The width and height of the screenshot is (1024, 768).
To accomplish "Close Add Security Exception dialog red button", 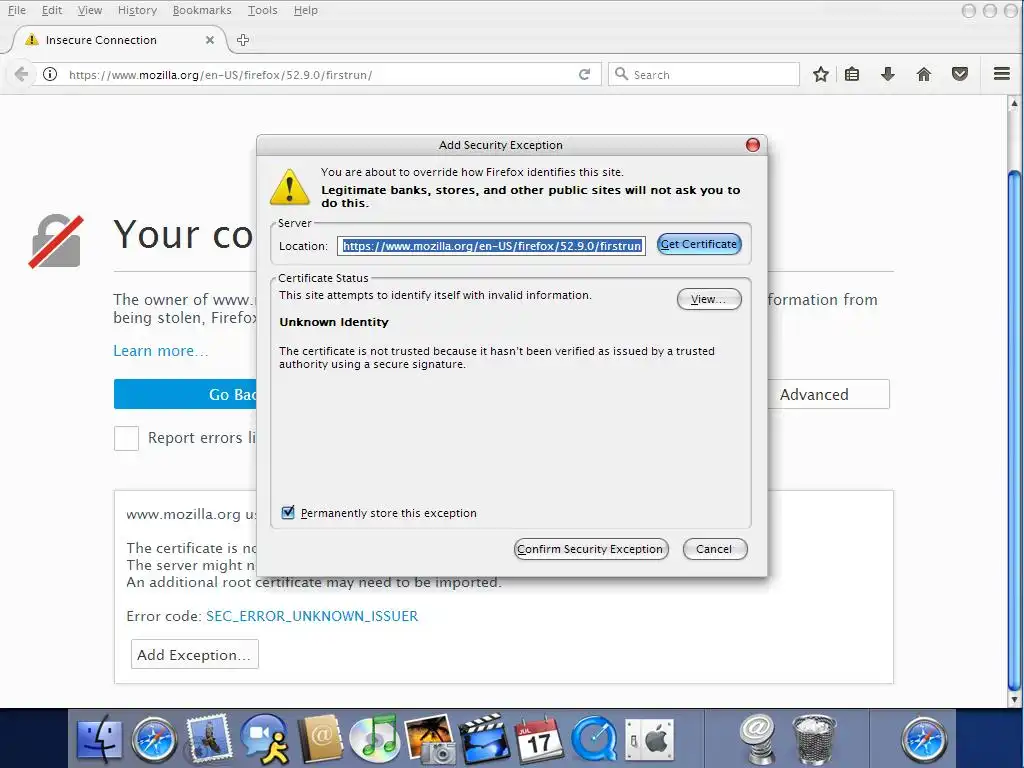I will point(752,145).
